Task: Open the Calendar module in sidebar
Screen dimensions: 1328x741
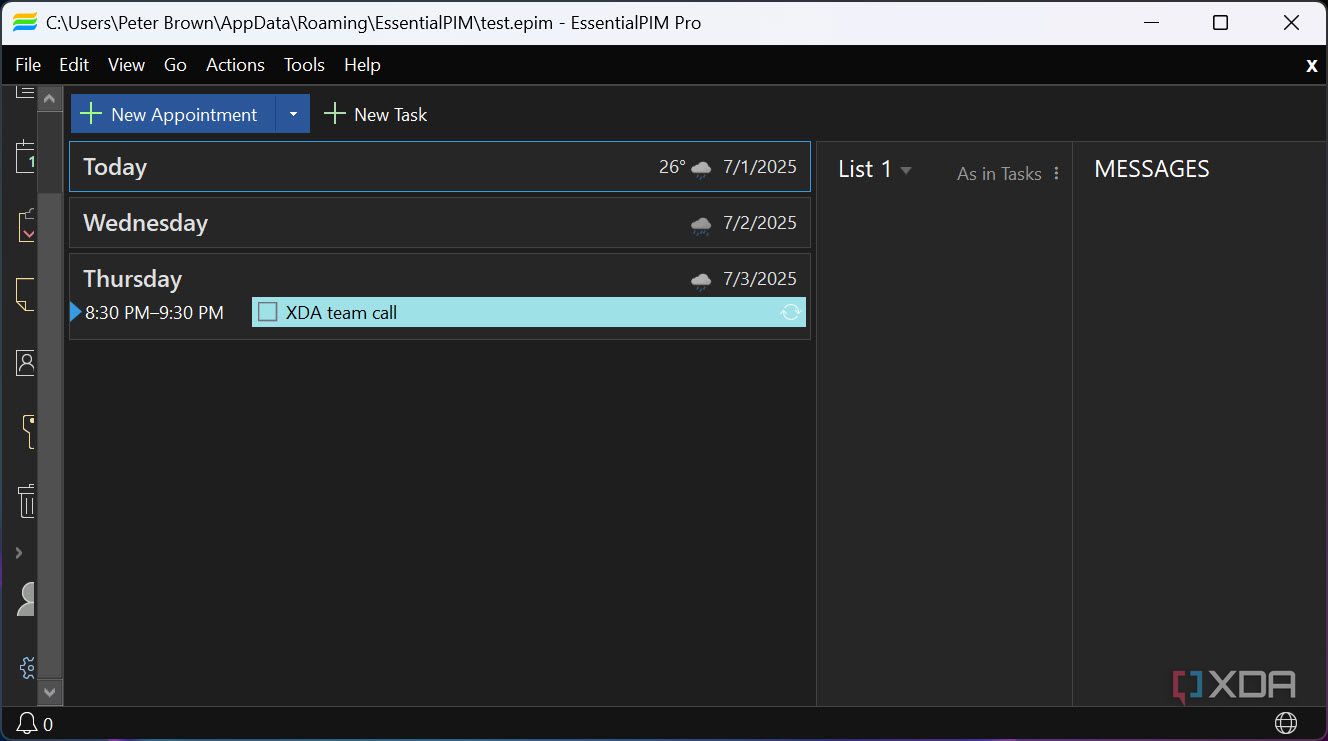Action: (26, 157)
